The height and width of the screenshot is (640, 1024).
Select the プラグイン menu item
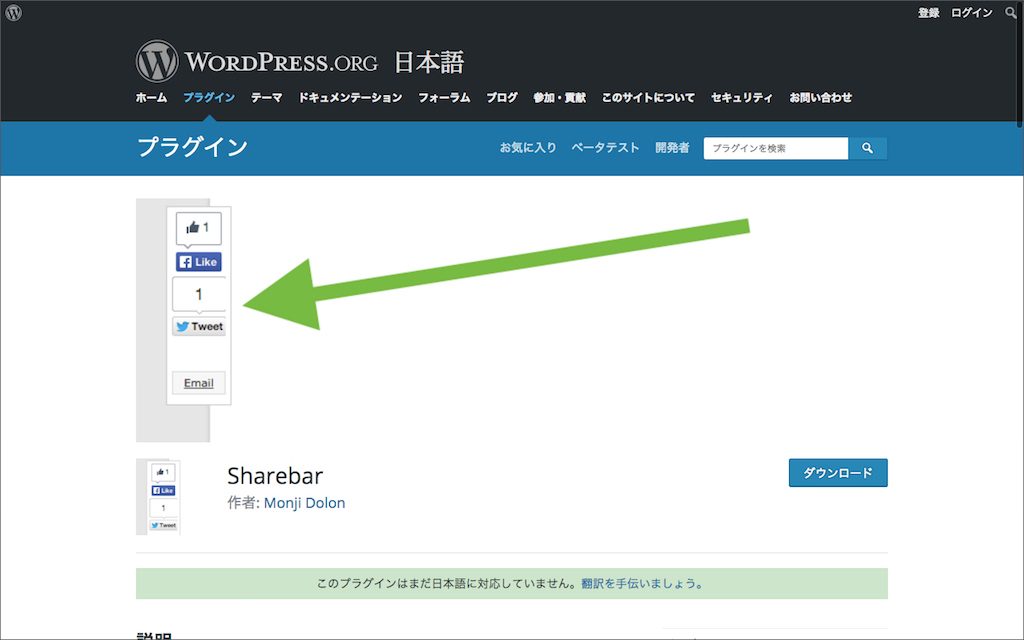(209, 97)
